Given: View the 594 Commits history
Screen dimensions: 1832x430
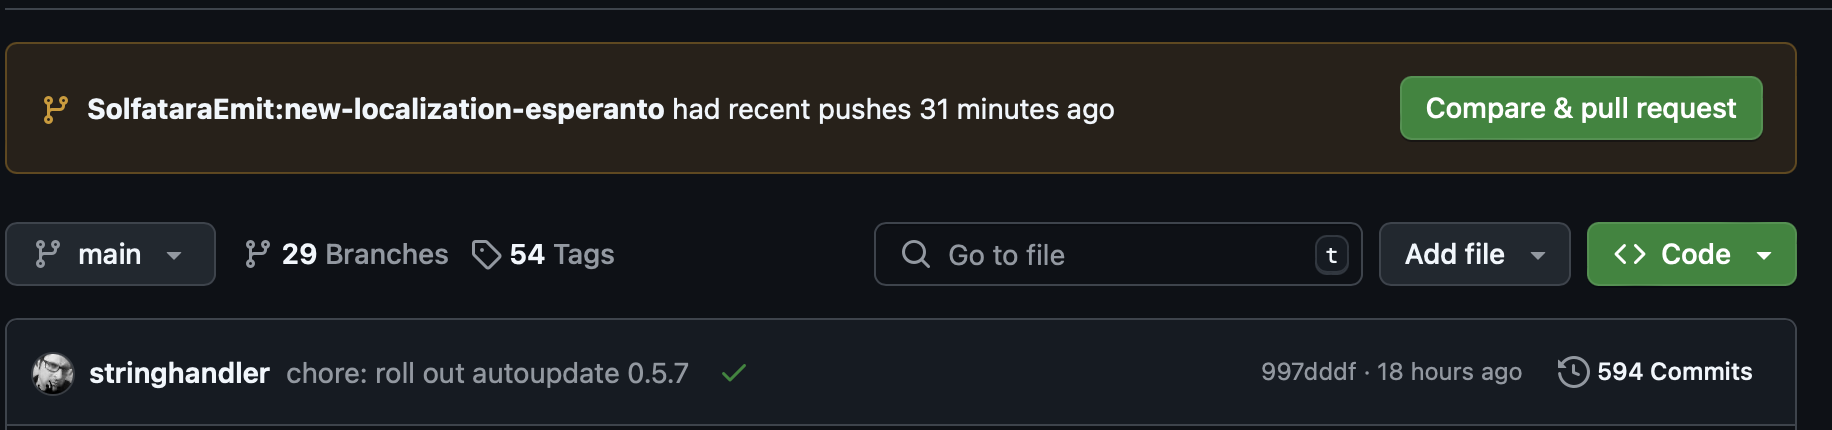Looking at the screenshot, I should pos(1655,372).
